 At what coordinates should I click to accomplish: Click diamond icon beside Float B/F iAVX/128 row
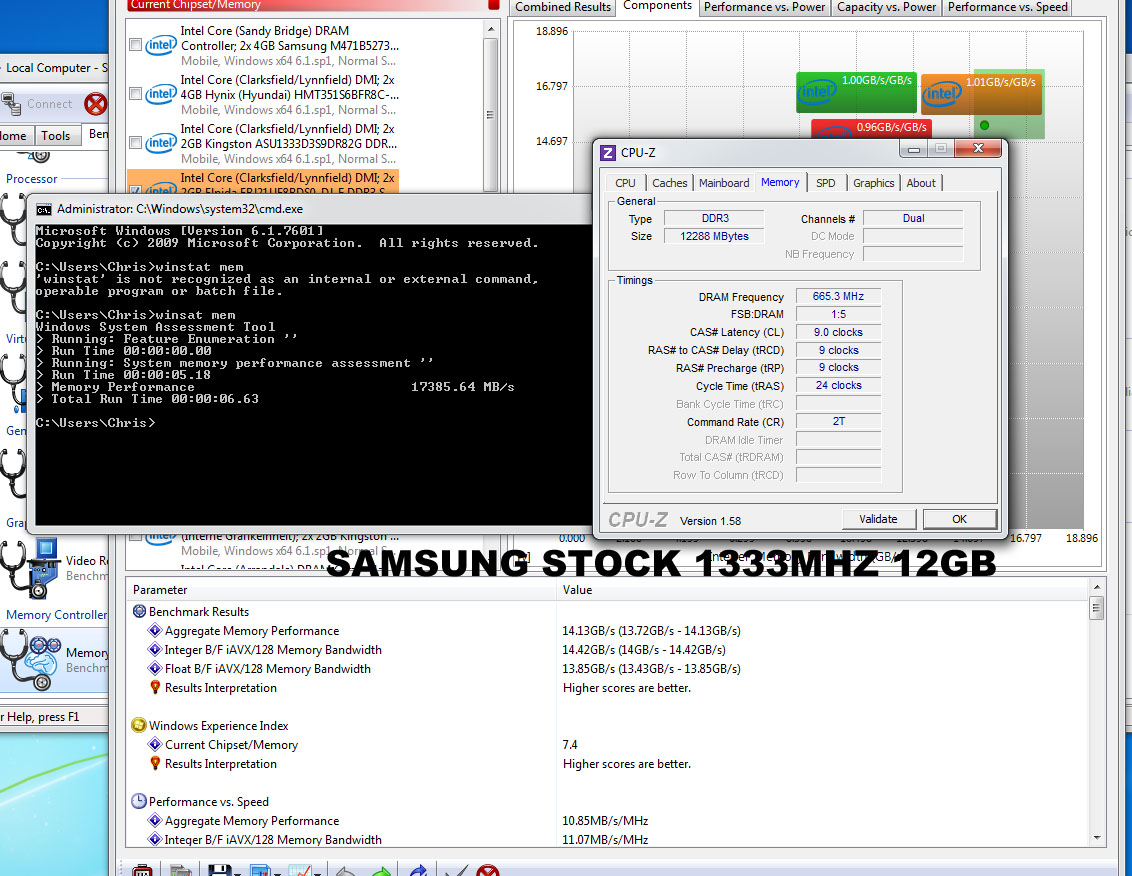154,669
